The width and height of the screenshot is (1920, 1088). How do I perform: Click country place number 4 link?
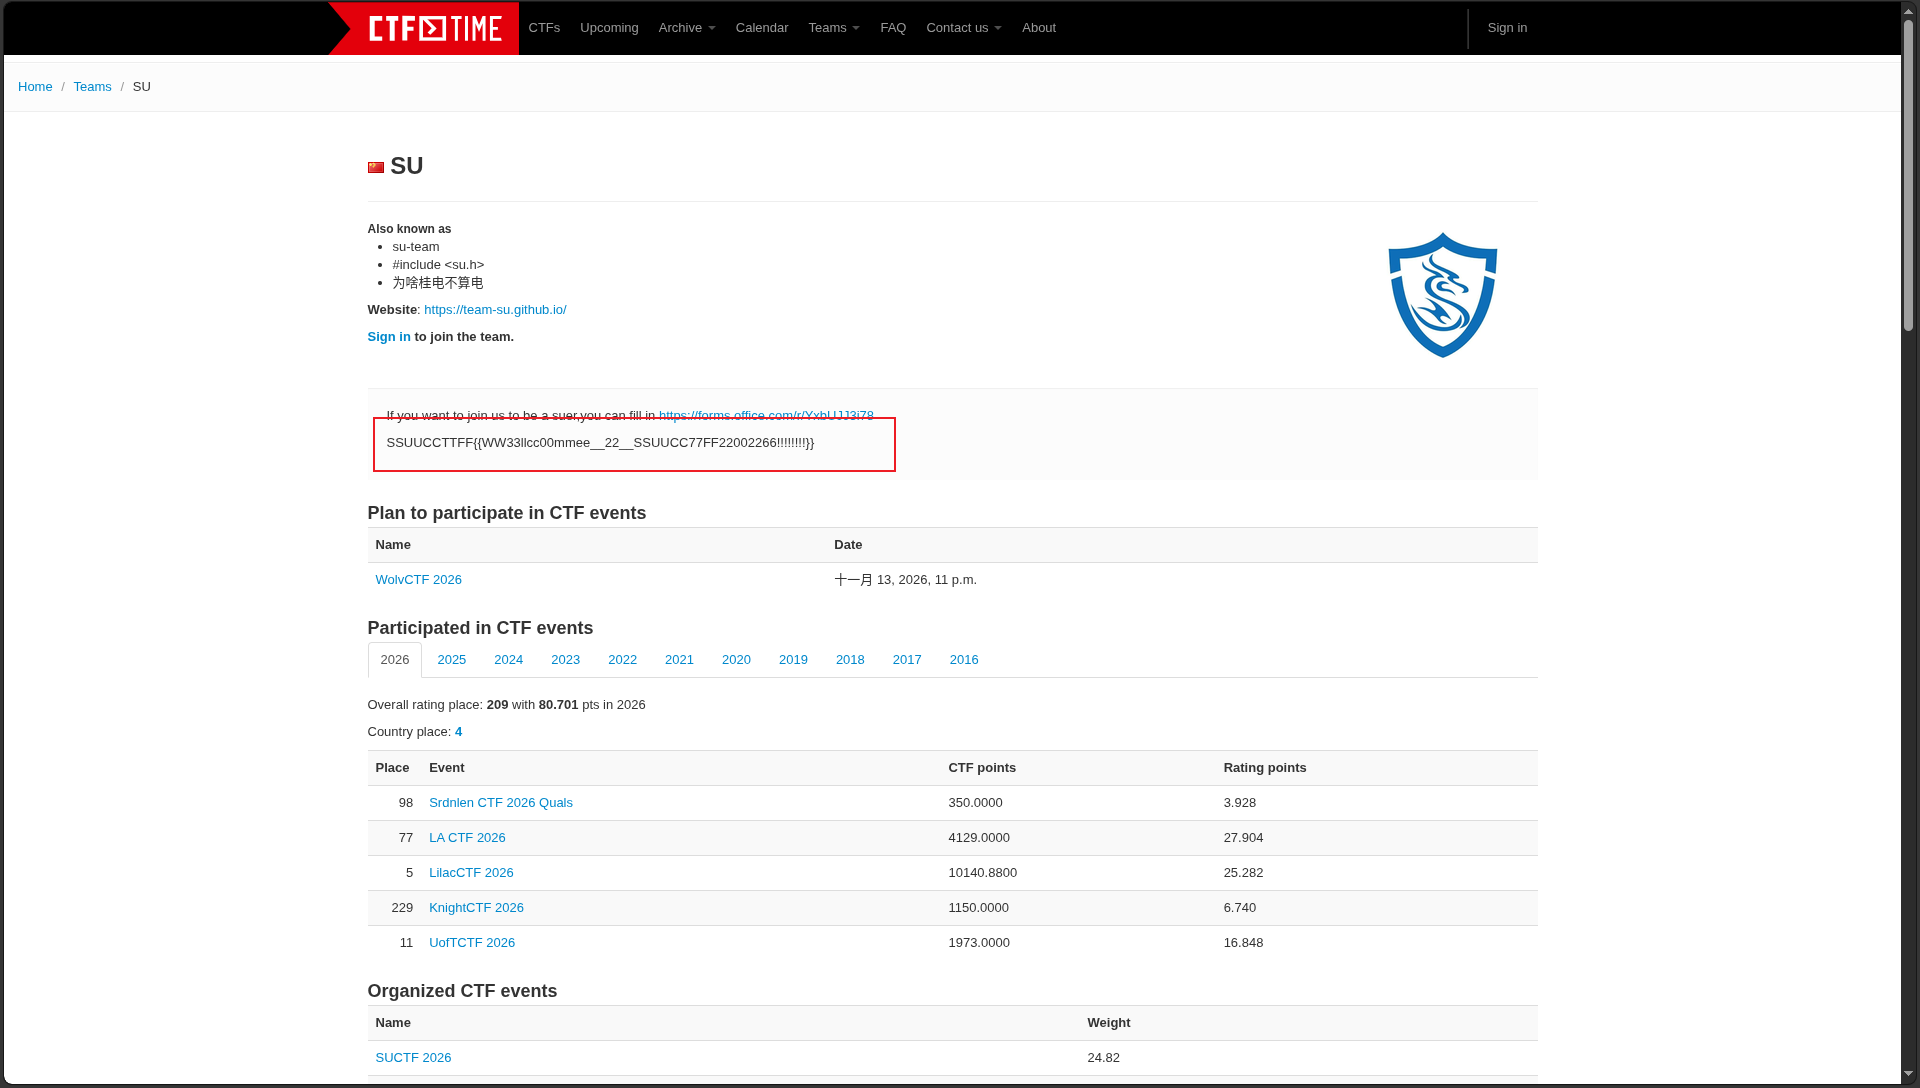(x=458, y=732)
